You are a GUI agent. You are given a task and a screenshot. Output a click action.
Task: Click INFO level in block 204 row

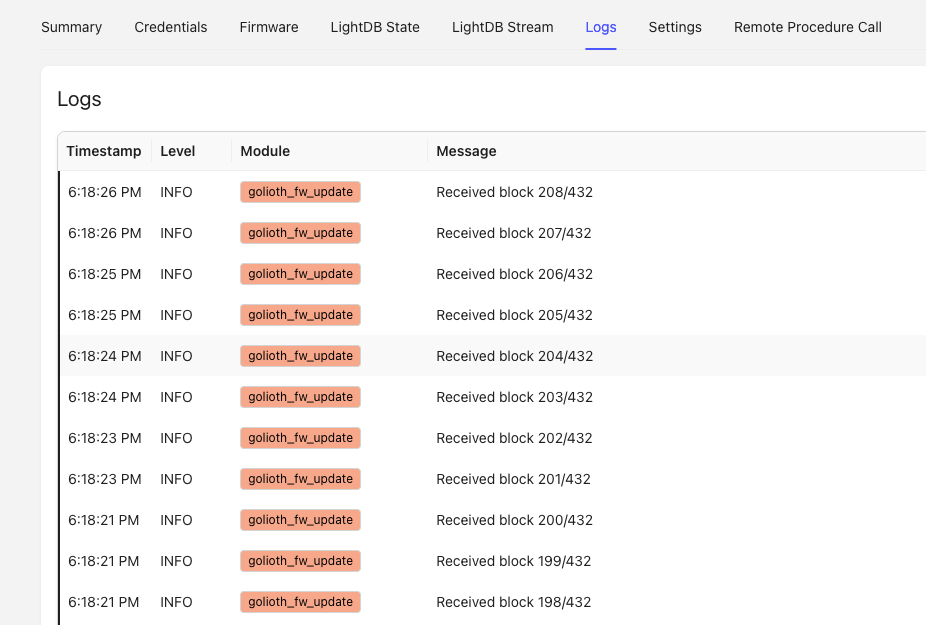click(176, 356)
